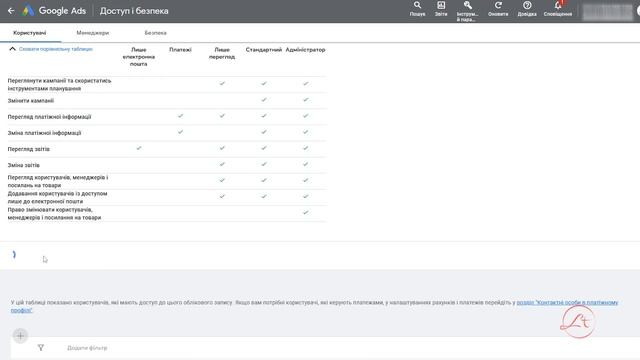The height and width of the screenshot is (360, 640).
Task: Click 'Переглянути кампанії та скористатись' row label
Action: (59, 84)
